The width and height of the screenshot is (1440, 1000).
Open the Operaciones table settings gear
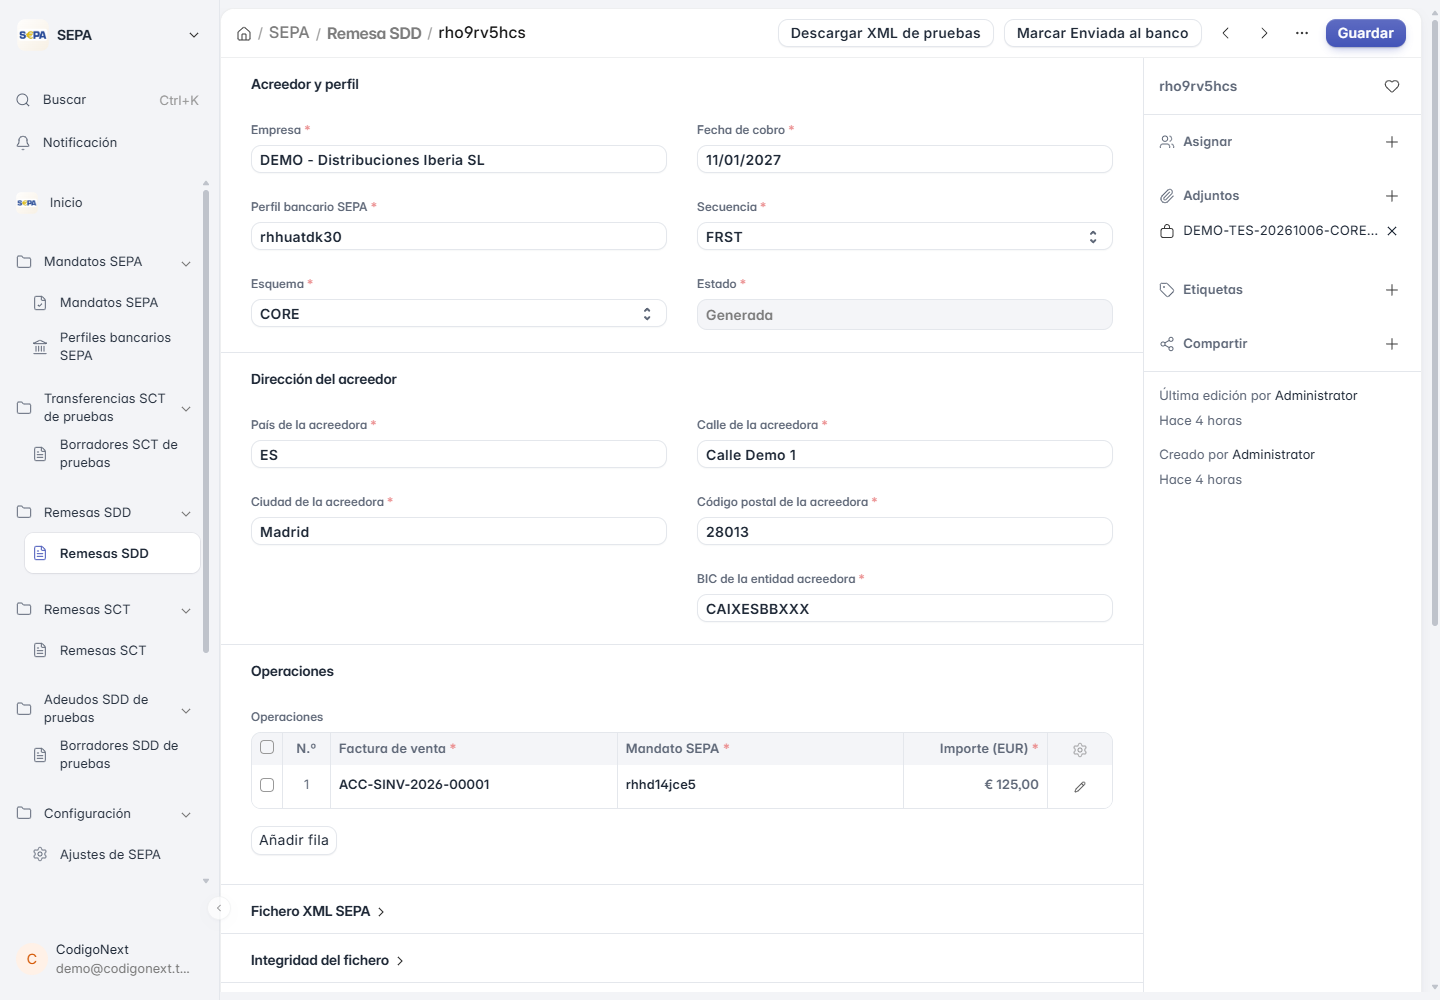(1080, 750)
